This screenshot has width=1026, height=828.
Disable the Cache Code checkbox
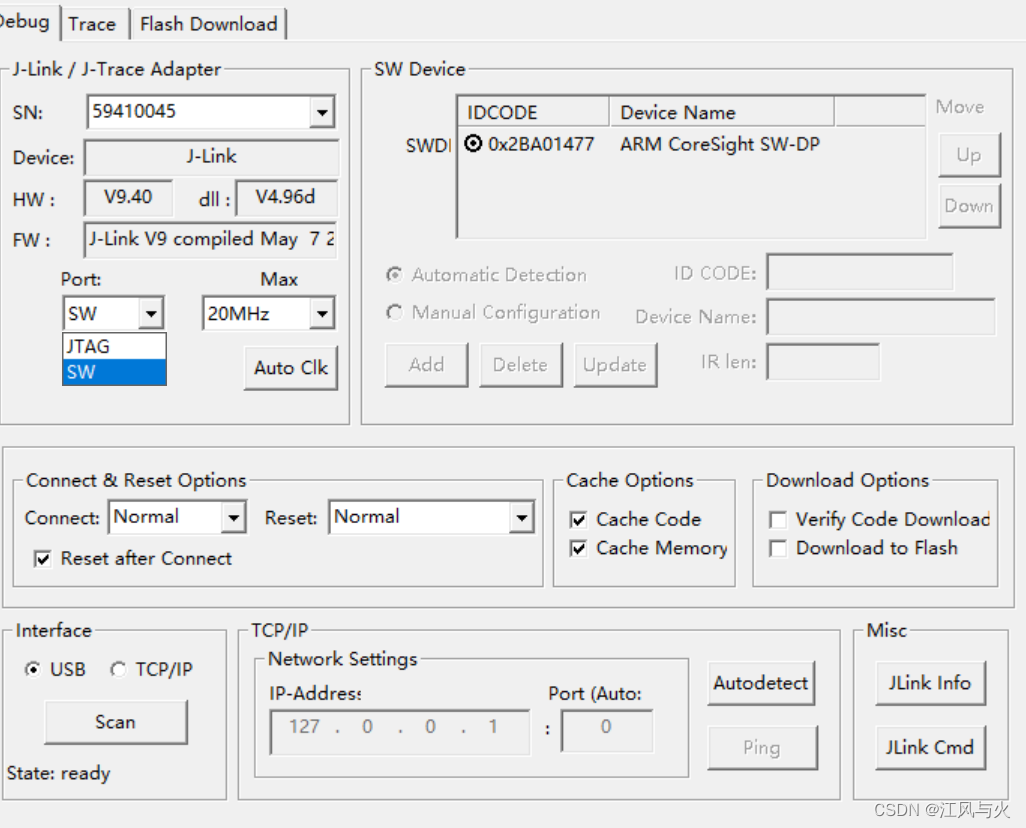[x=576, y=519]
